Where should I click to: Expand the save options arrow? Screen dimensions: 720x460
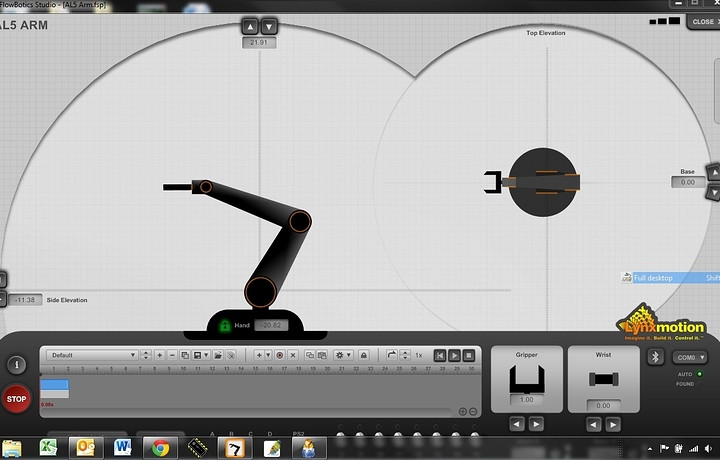click(207, 355)
